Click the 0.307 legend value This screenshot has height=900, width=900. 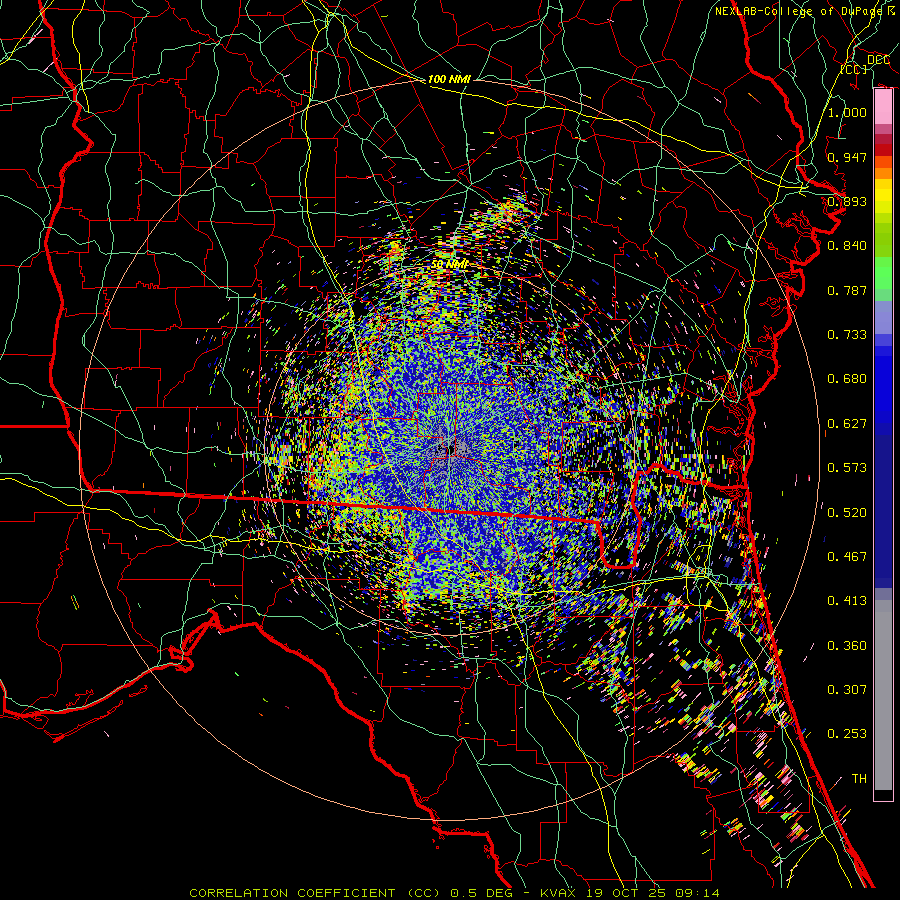click(847, 690)
